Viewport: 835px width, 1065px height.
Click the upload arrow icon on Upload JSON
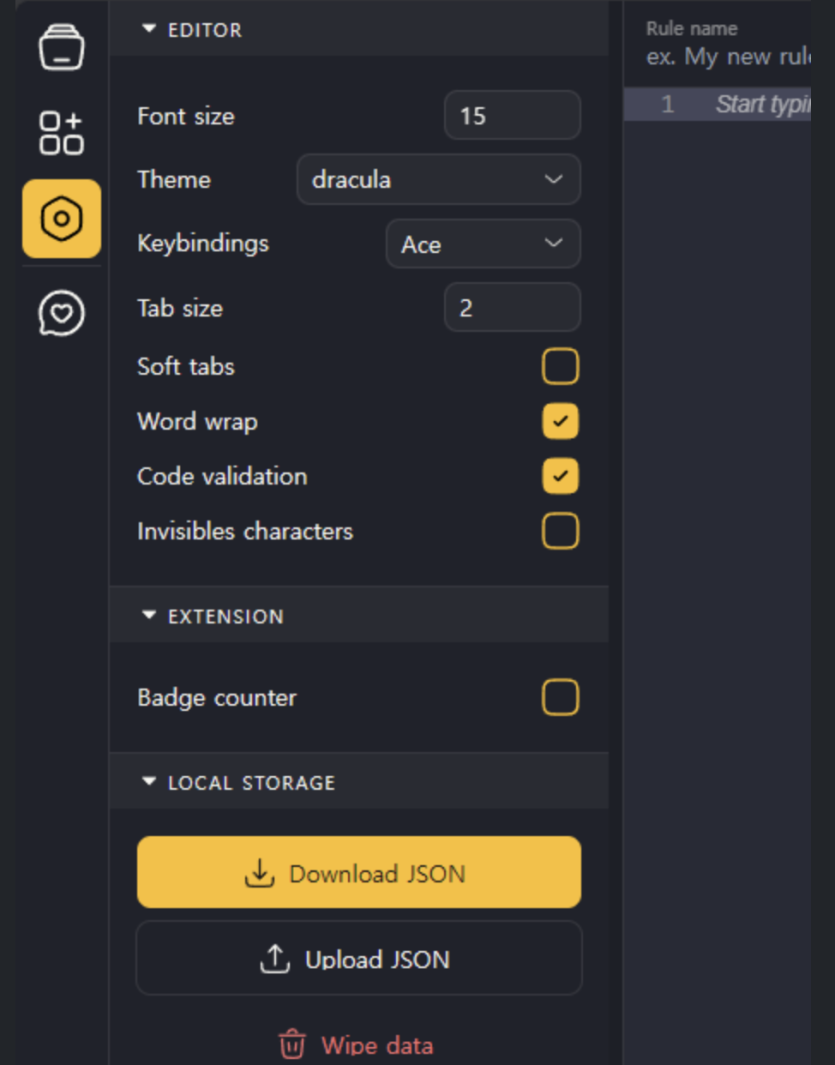pos(275,958)
